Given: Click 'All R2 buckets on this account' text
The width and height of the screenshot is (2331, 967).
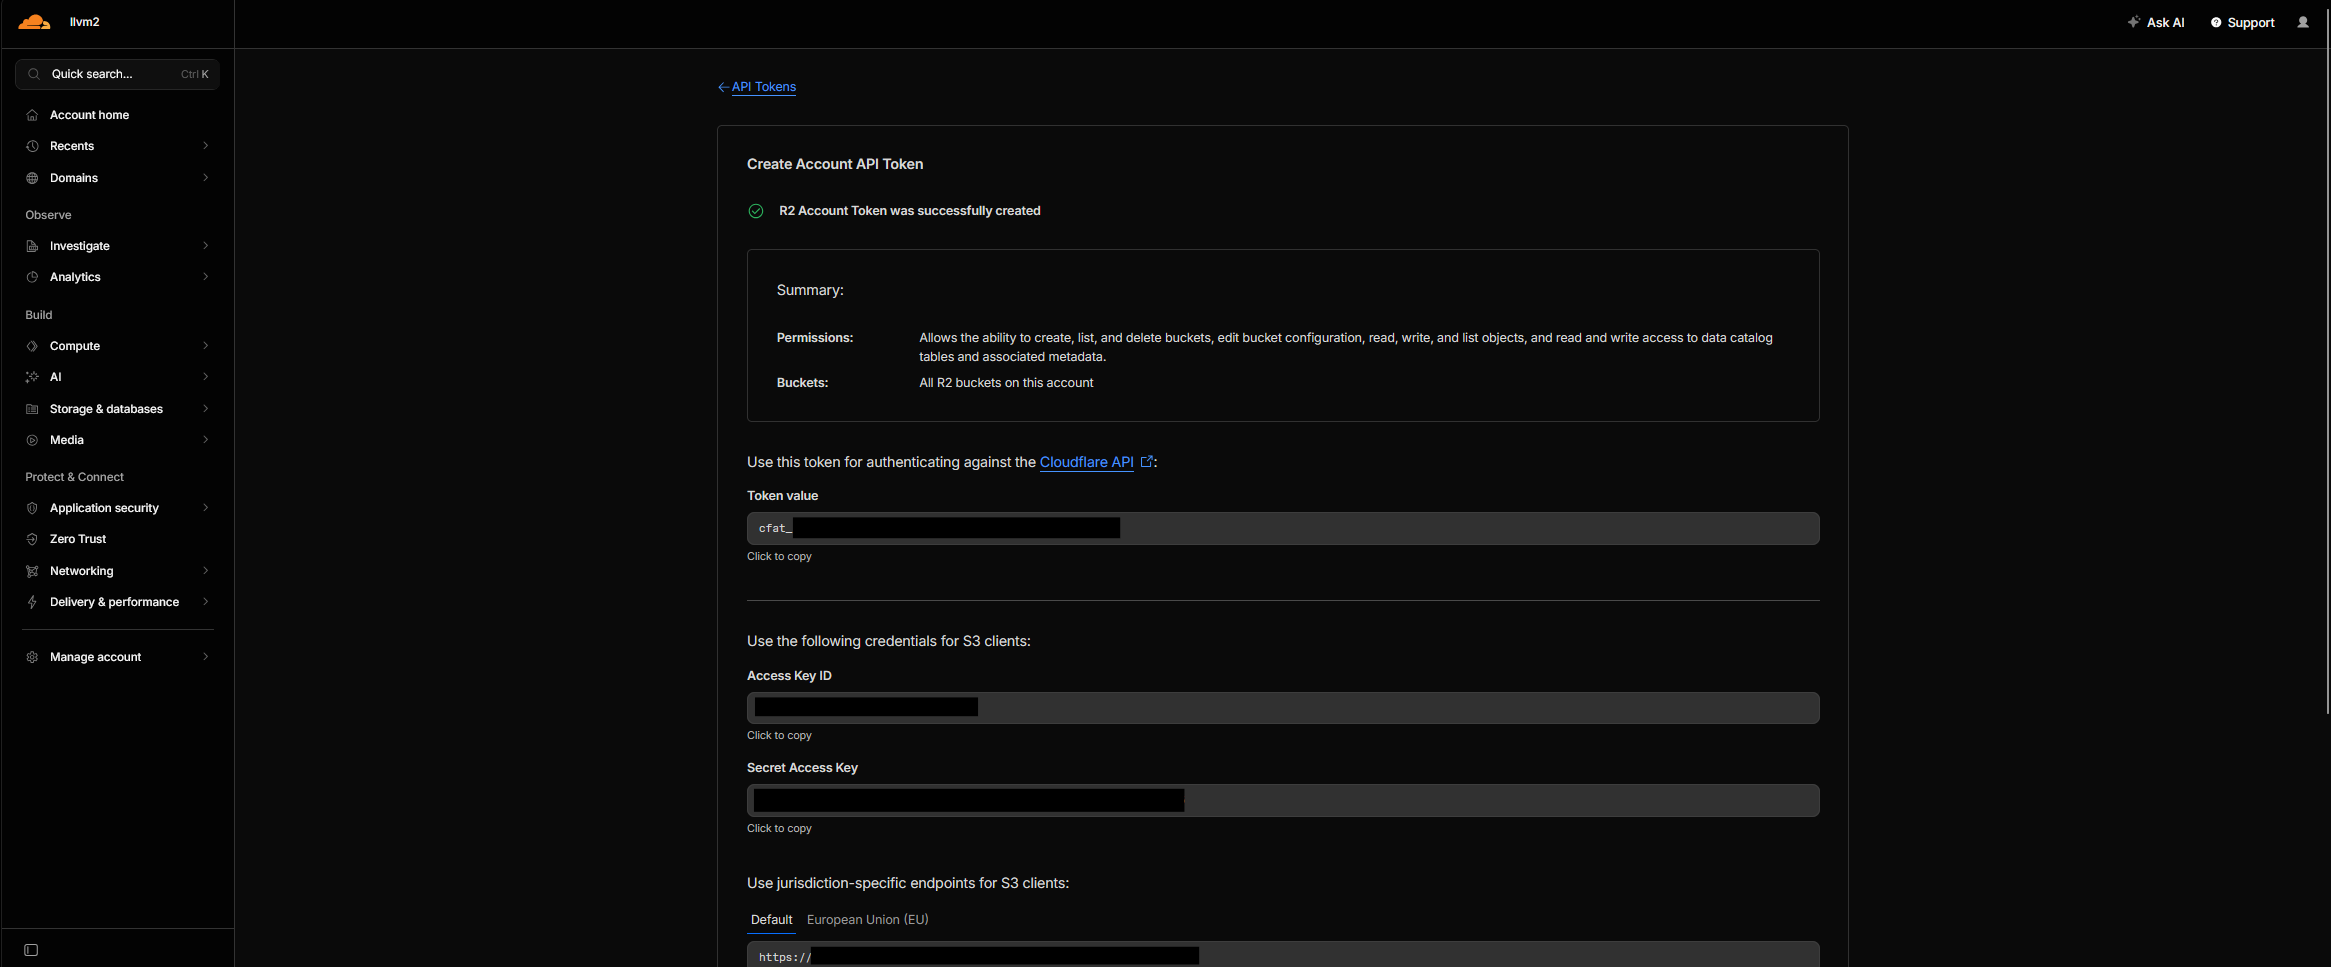Looking at the screenshot, I should pos(1006,383).
